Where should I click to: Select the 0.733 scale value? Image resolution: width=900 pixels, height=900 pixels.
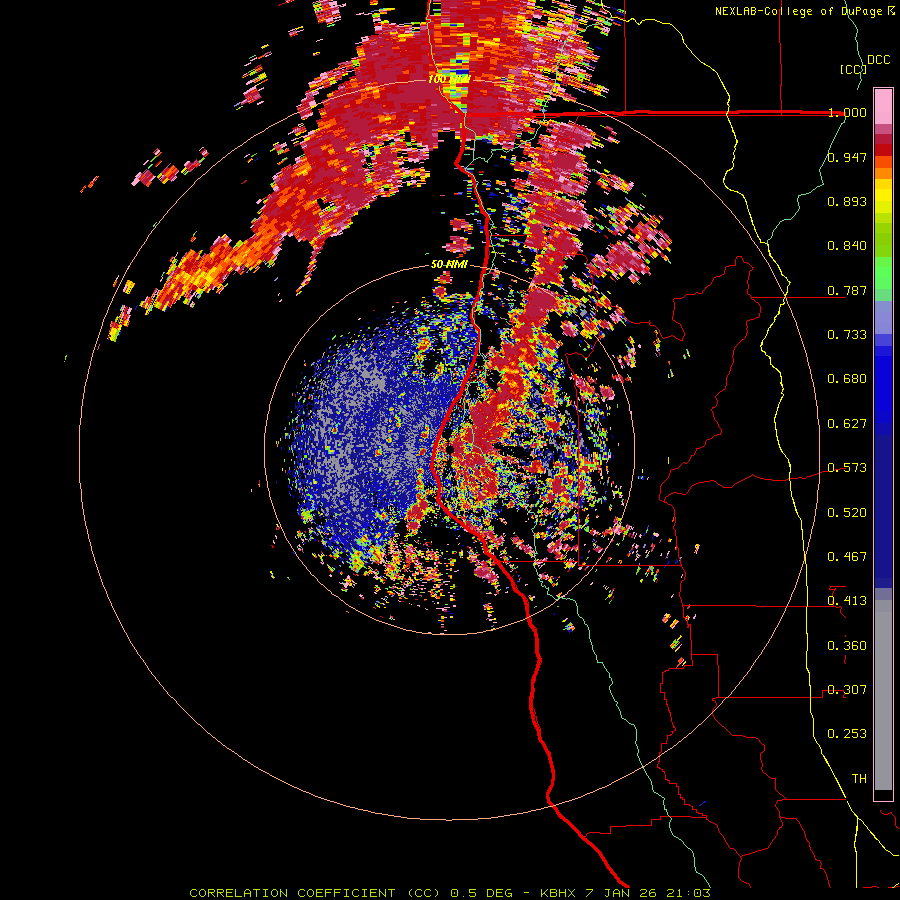pos(847,335)
